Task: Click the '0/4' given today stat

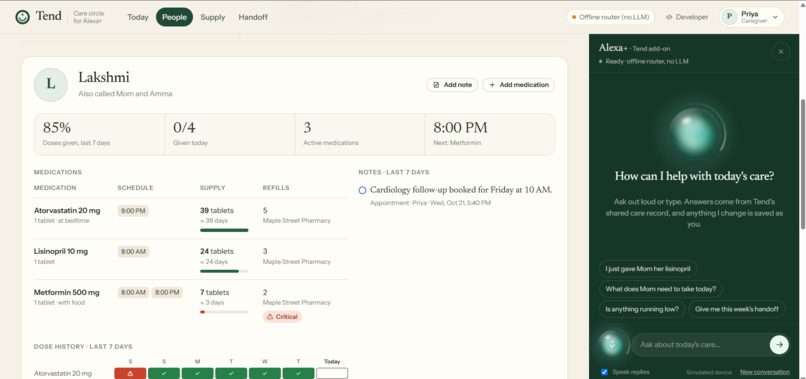Action: coord(184,128)
